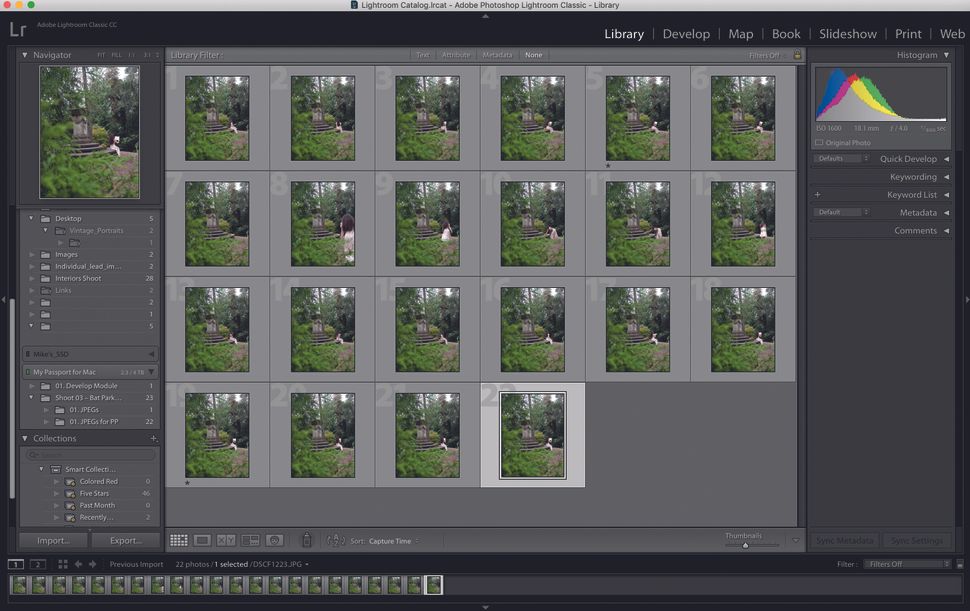Enable the Attribute filter
Image resolution: width=970 pixels, height=611 pixels.
(x=456, y=55)
